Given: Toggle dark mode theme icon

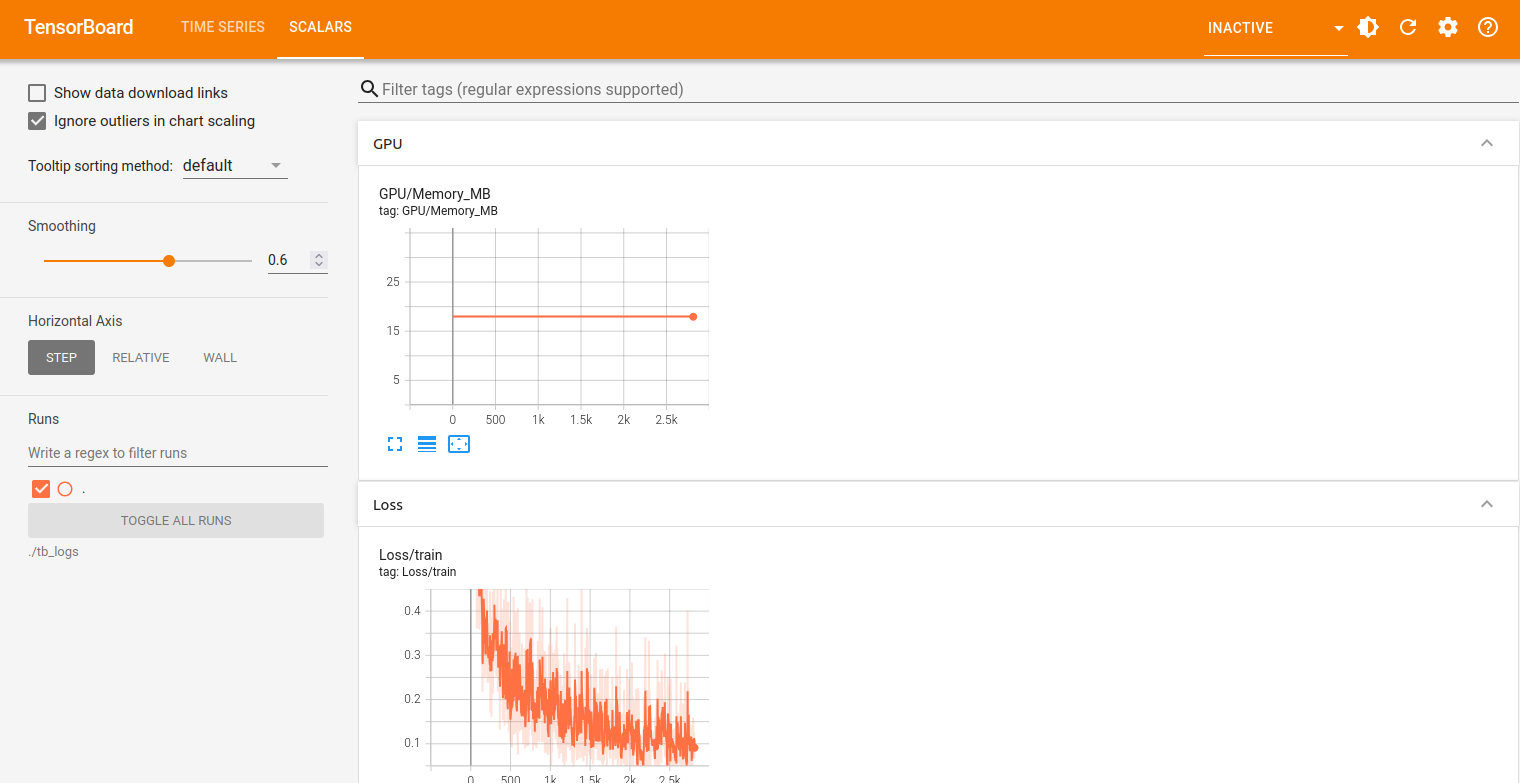Looking at the screenshot, I should click(1368, 28).
